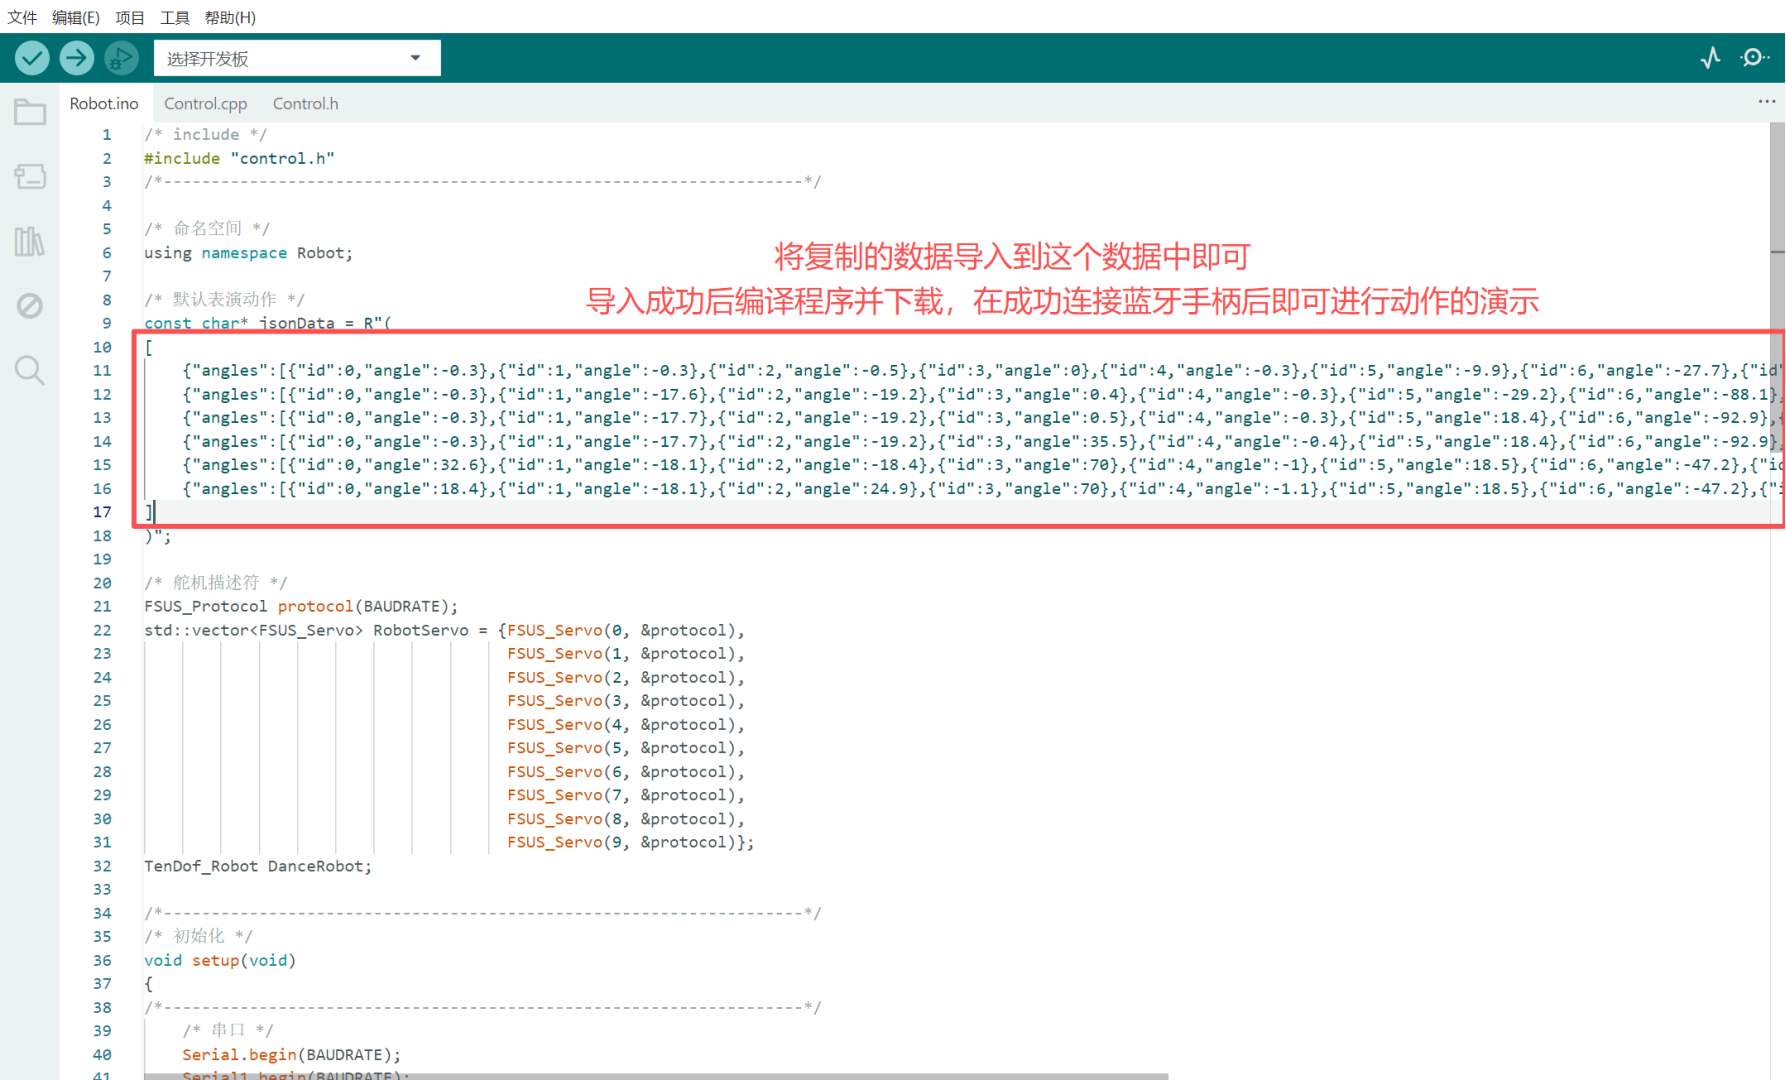Open the 工具 menu
Viewport: 1786px width, 1080px height.
click(x=174, y=17)
